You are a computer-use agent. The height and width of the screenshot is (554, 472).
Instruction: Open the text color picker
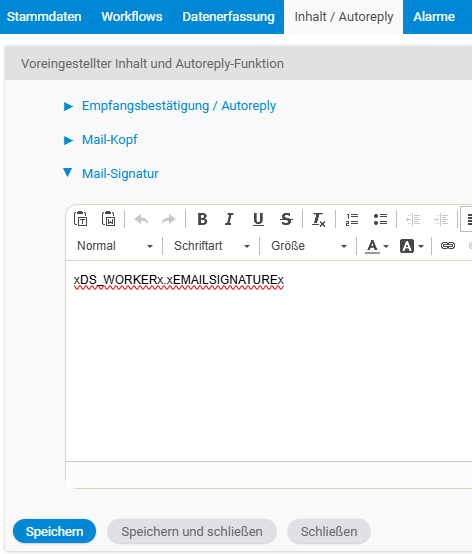[x=377, y=246]
